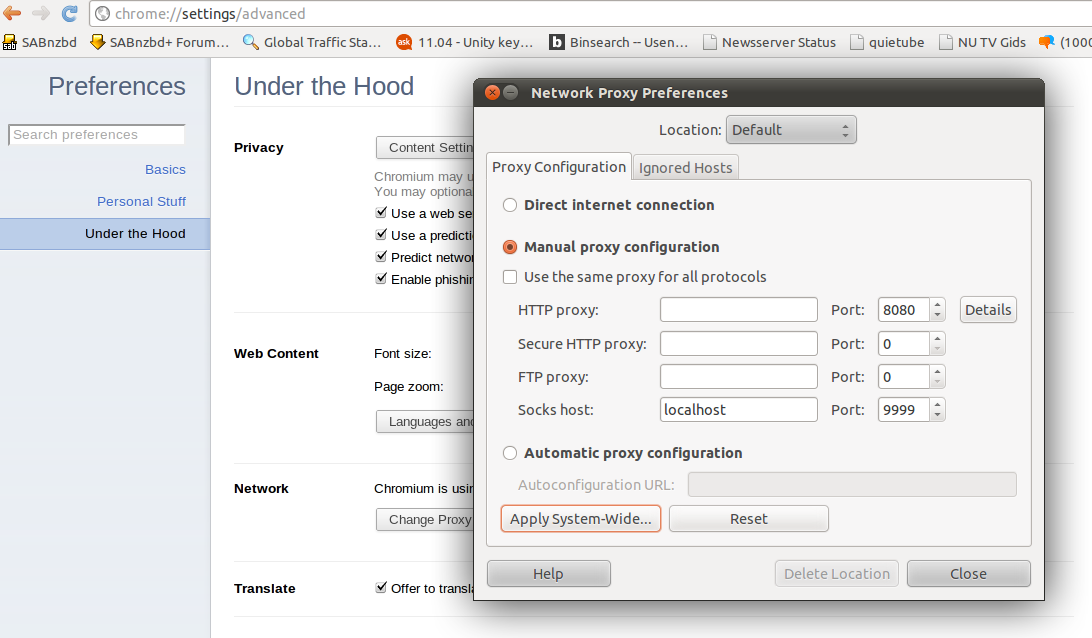1092x638 pixels.
Task: Go forward with the browser forward arrow
Action: click(x=41, y=13)
